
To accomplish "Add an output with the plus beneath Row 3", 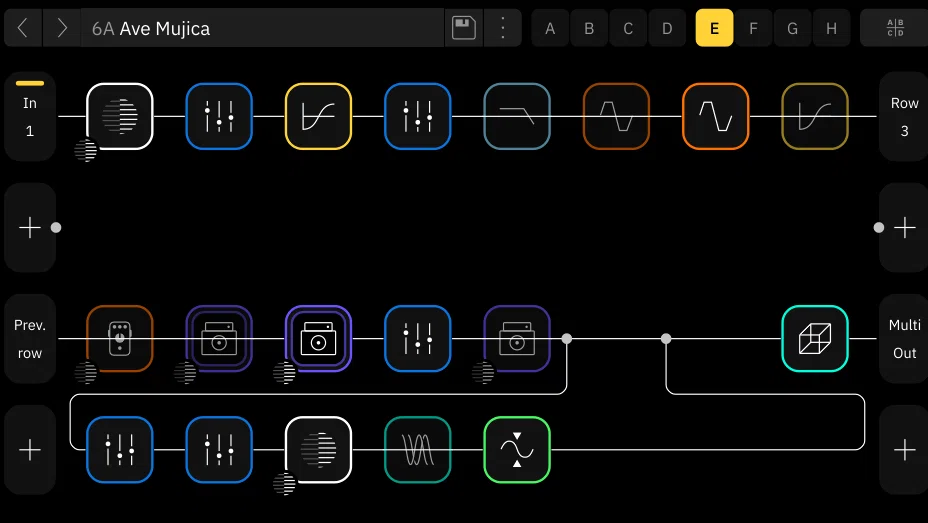I will 904,228.
